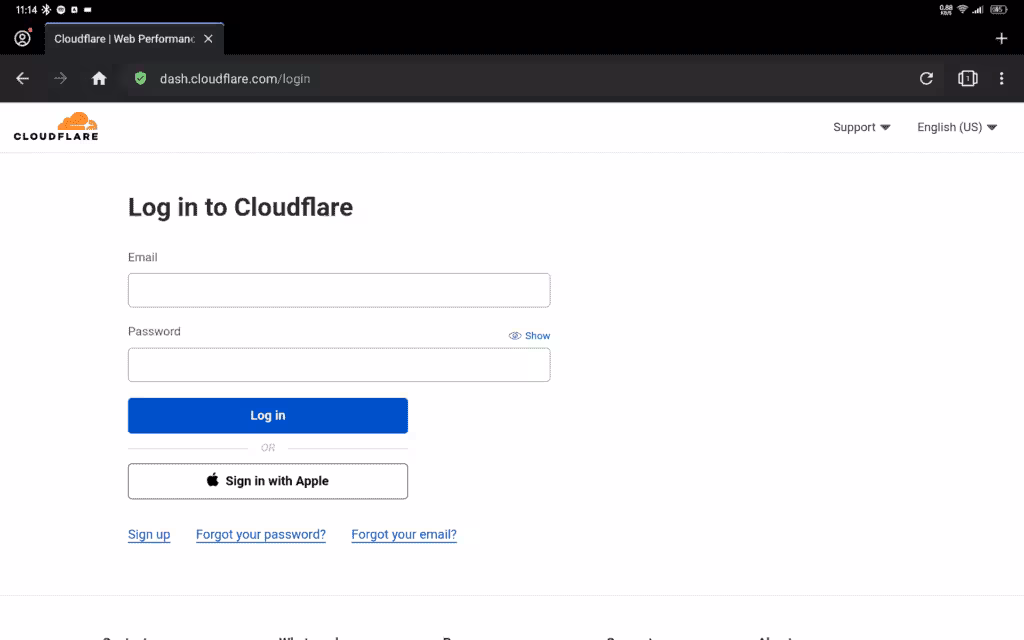Open the English (US) language dropdown
Viewport: 1024px width, 640px height.
[957, 127]
